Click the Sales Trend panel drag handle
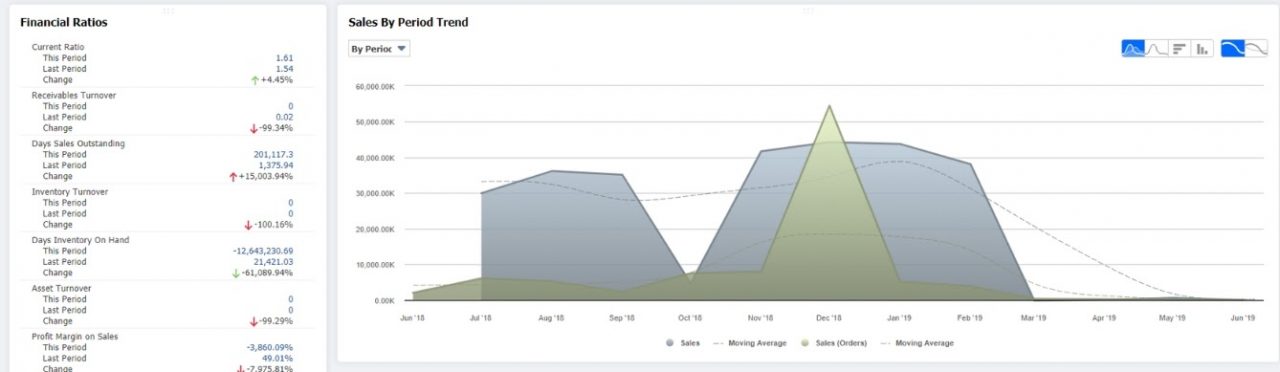Viewport: 1280px width, 372px height. coord(808,10)
